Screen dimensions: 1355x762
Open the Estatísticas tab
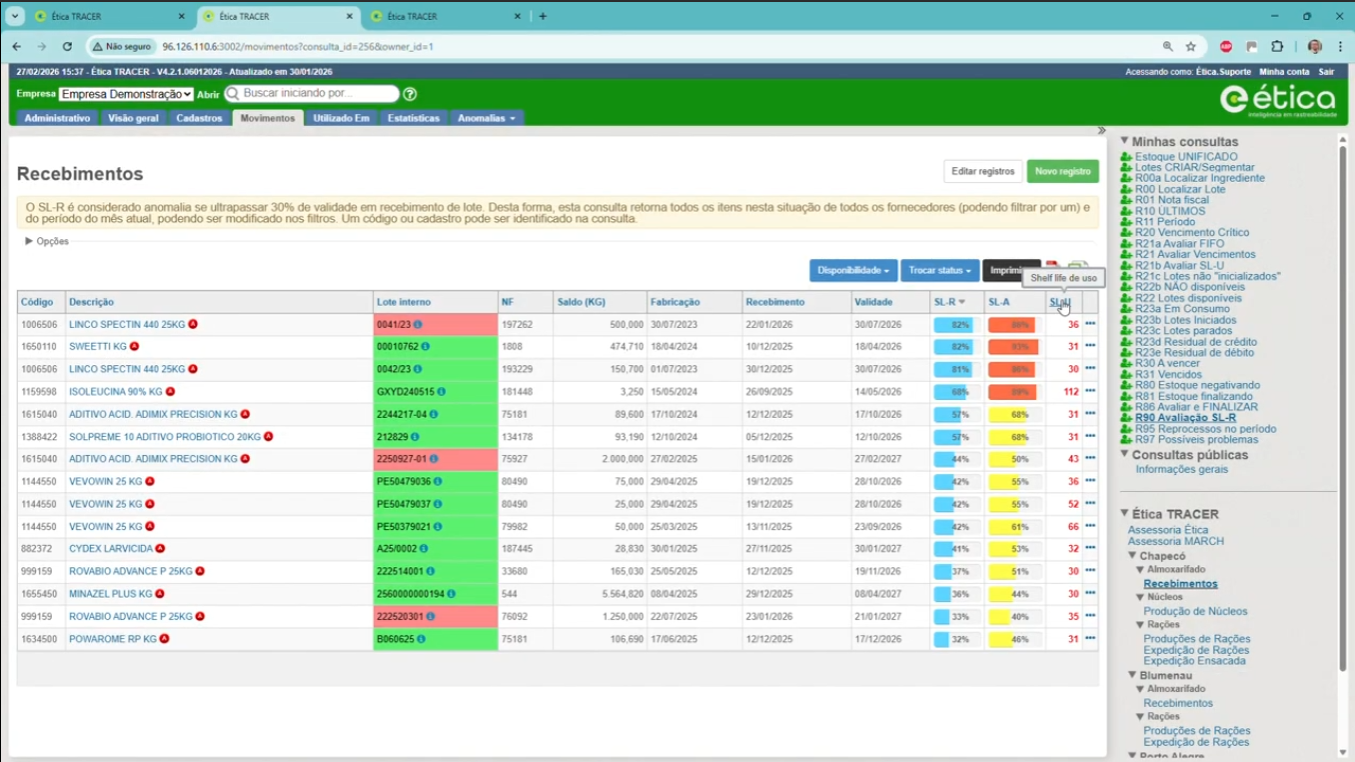tap(413, 118)
